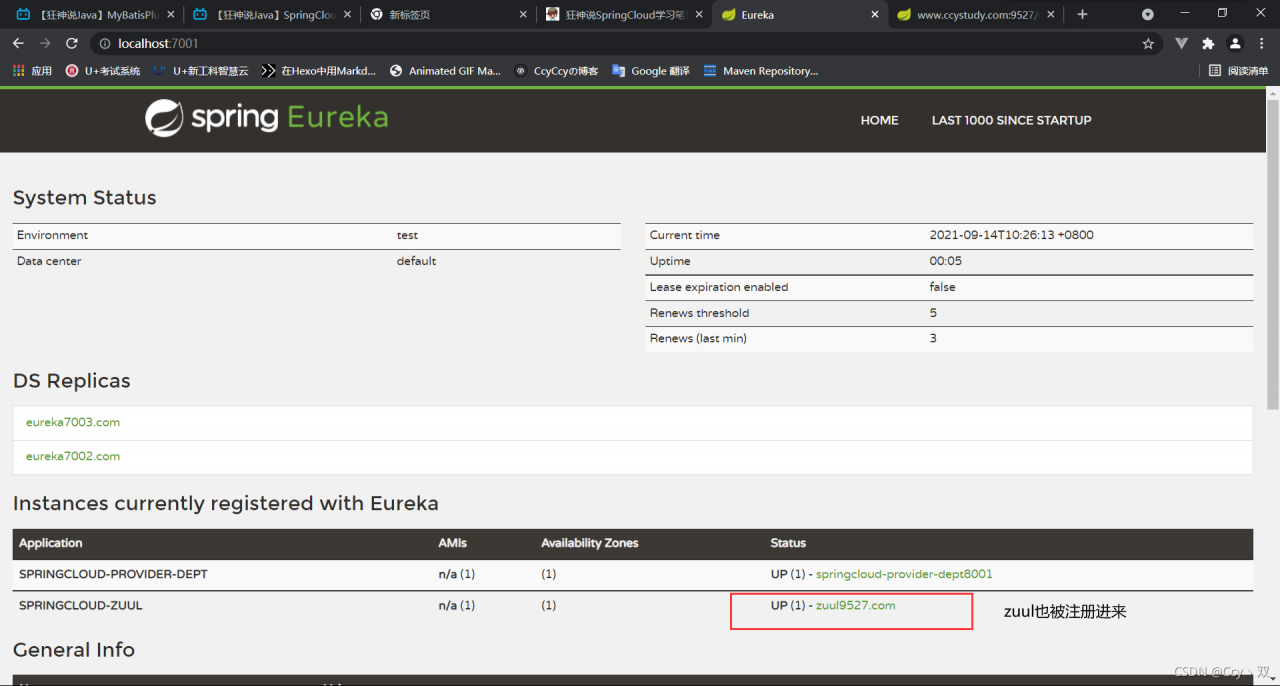Screen dimensions: 1280x686
Task: Click the scrollbar up arrow
Action: pyautogui.click(x=1272, y=93)
